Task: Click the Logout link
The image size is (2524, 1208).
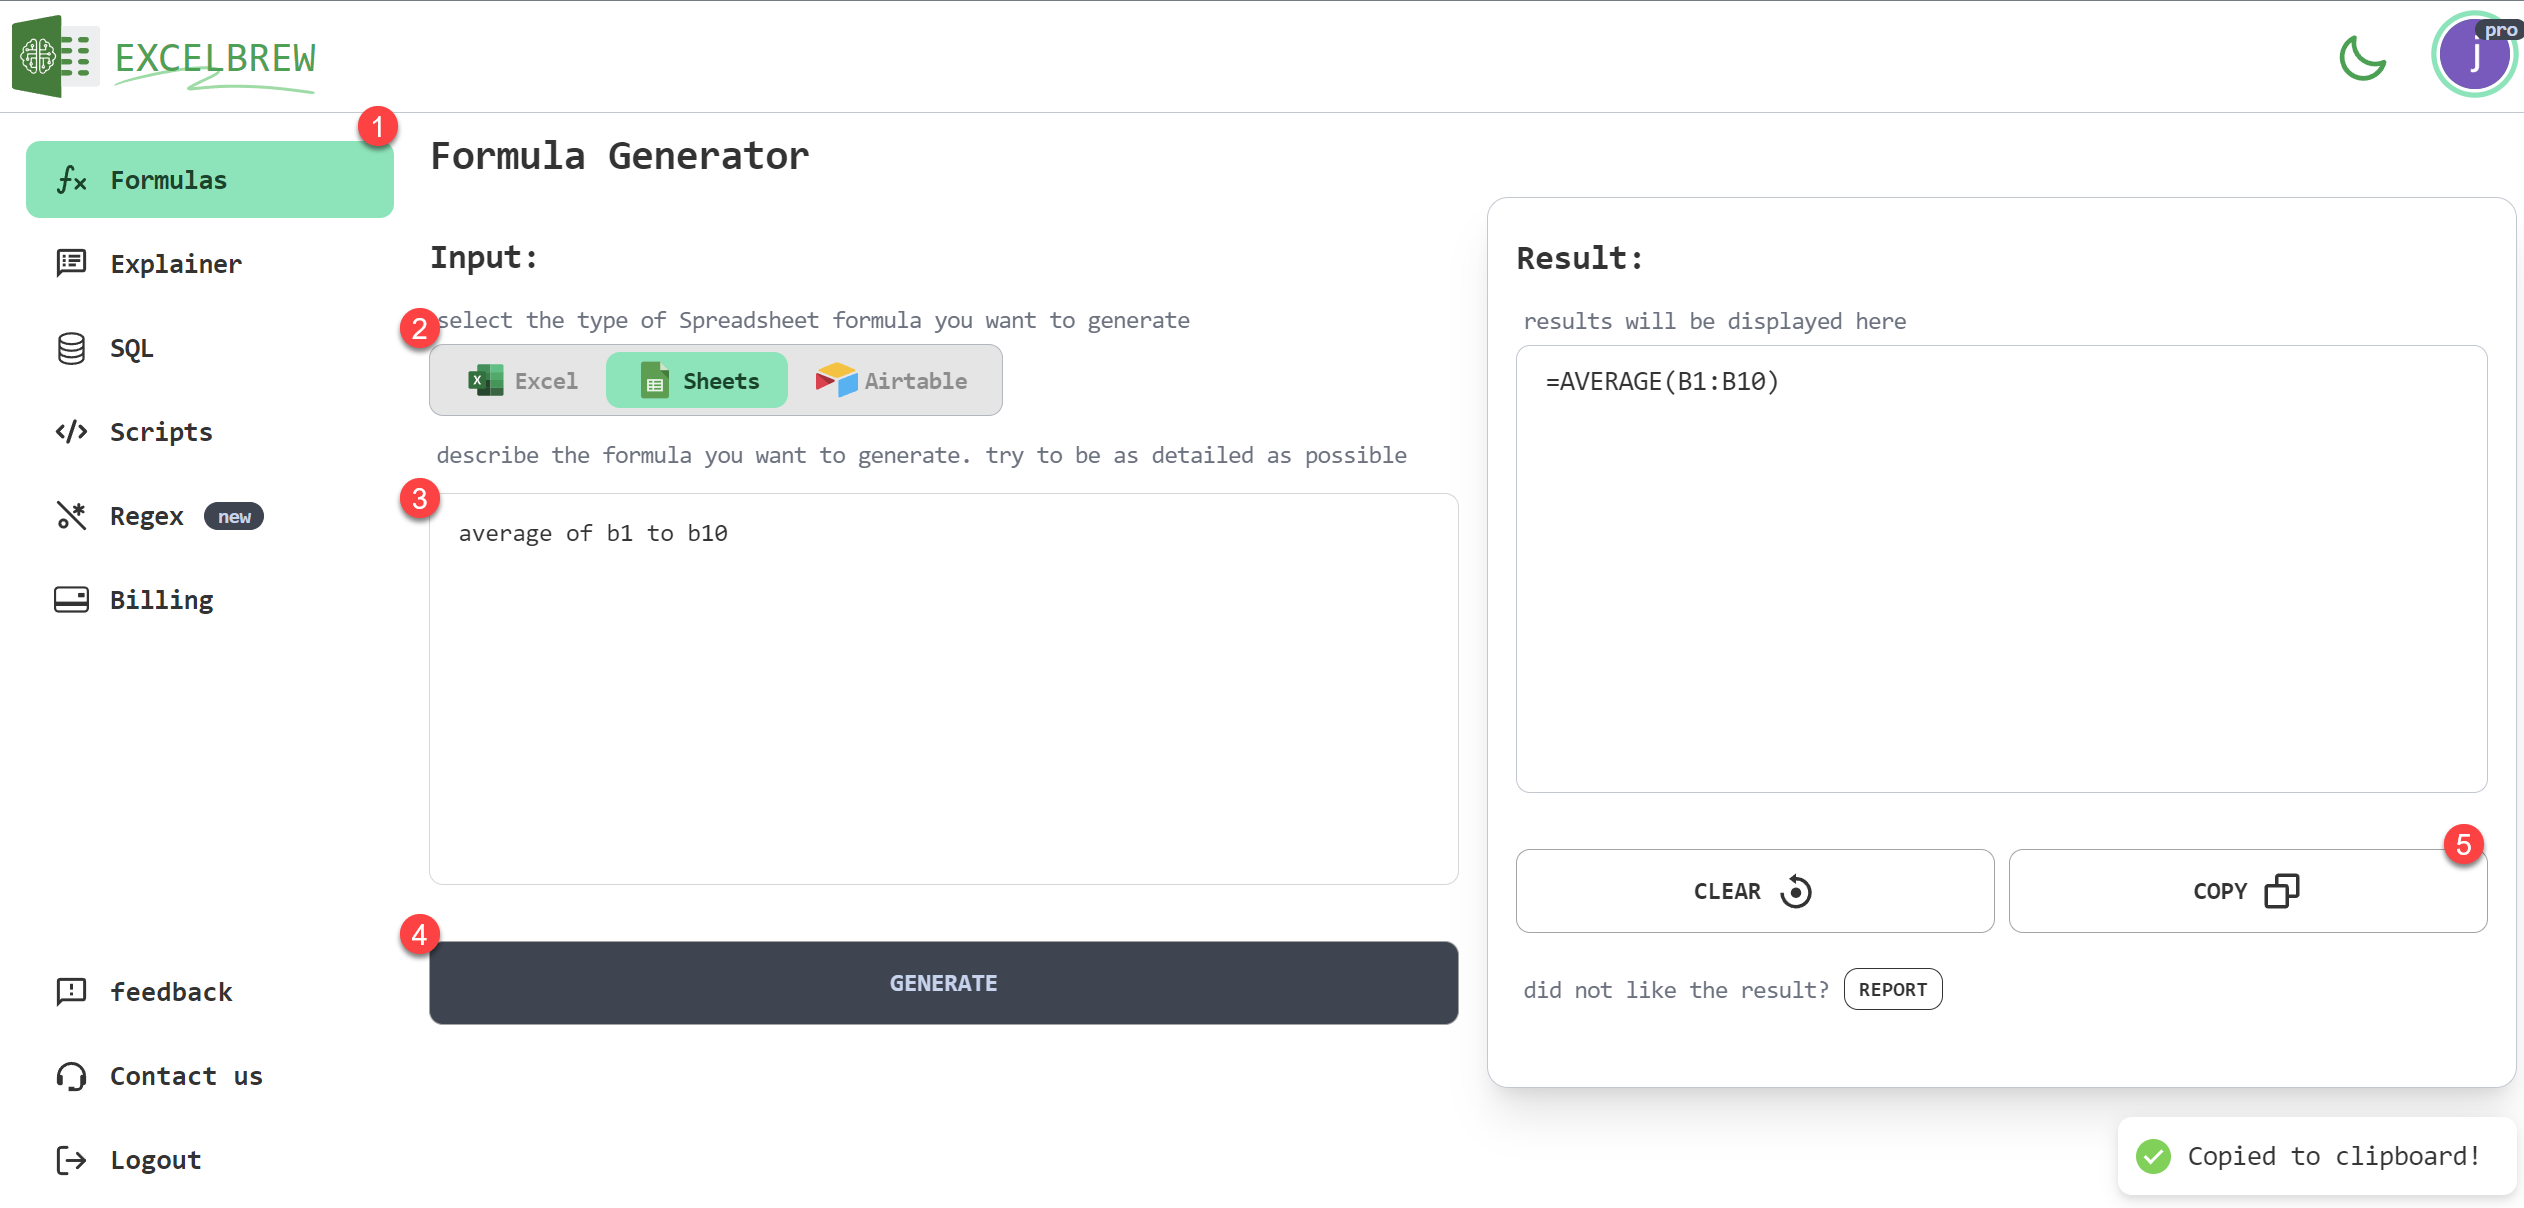Action: pos(155,1160)
